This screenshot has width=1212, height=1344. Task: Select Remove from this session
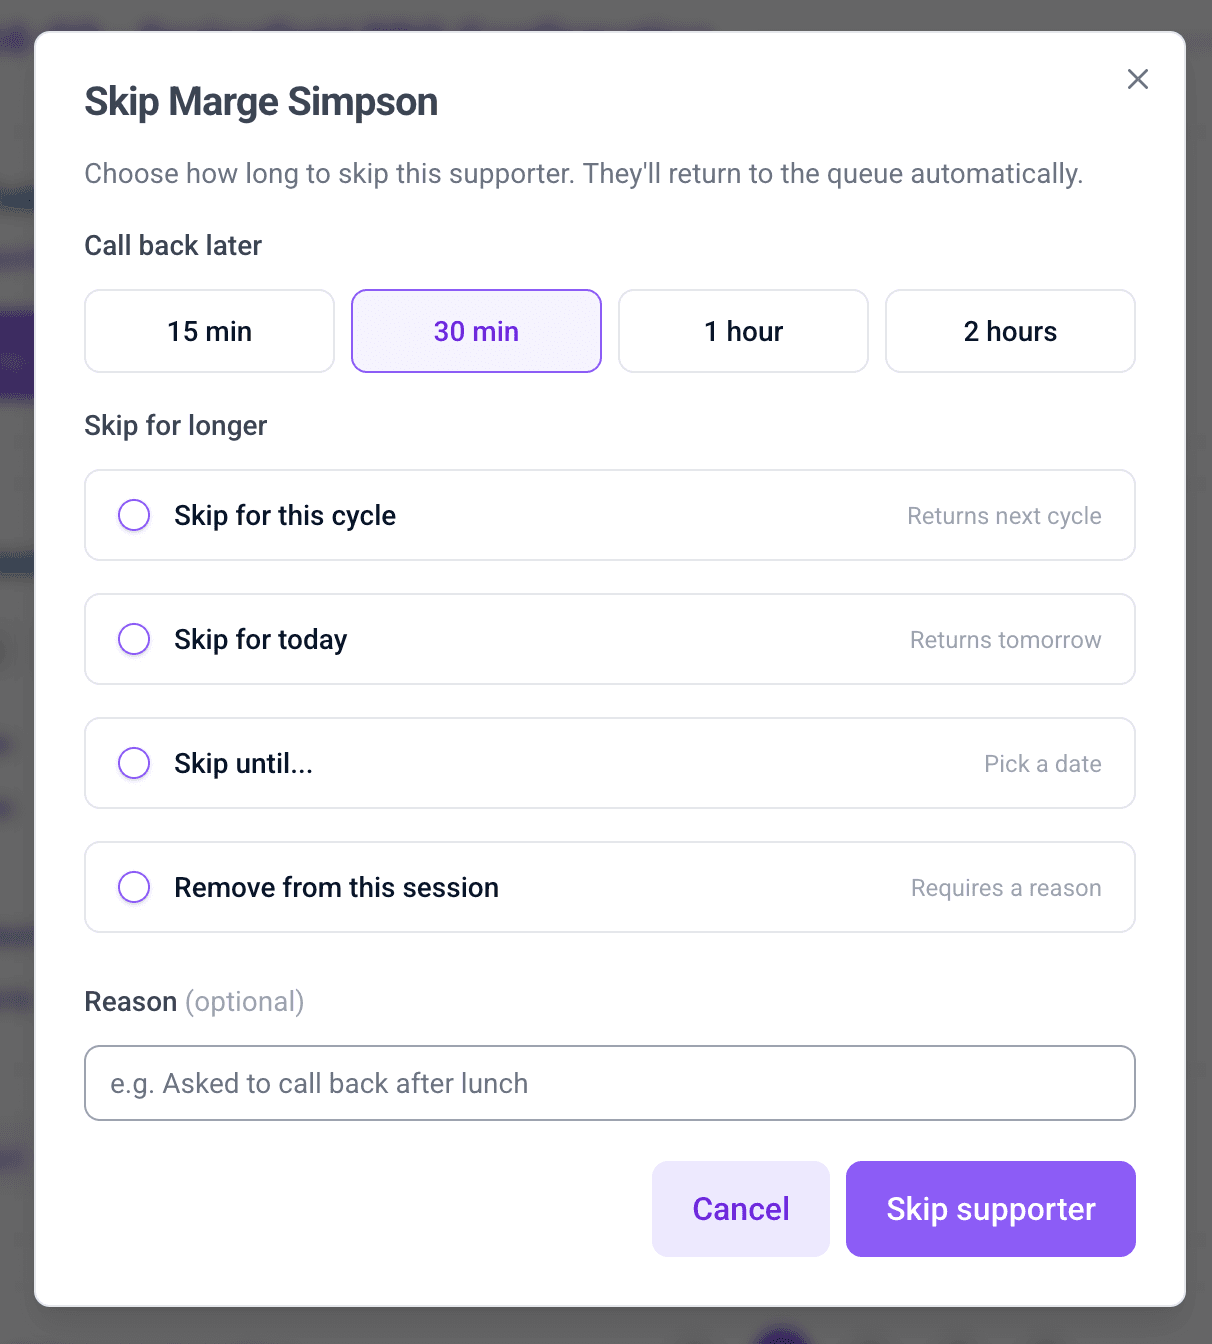pos(134,887)
